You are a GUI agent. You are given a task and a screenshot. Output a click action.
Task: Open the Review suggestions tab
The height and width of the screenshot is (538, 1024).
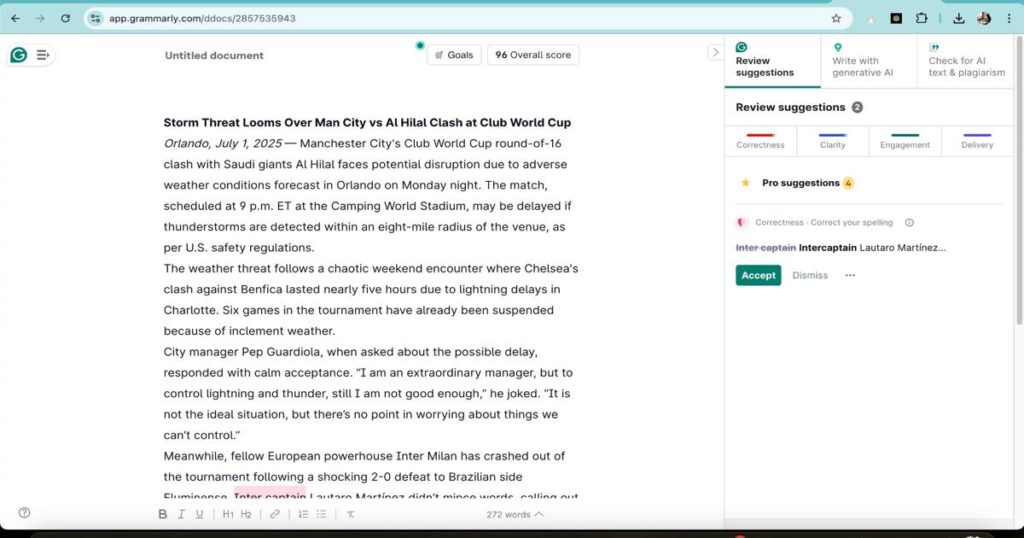click(772, 61)
